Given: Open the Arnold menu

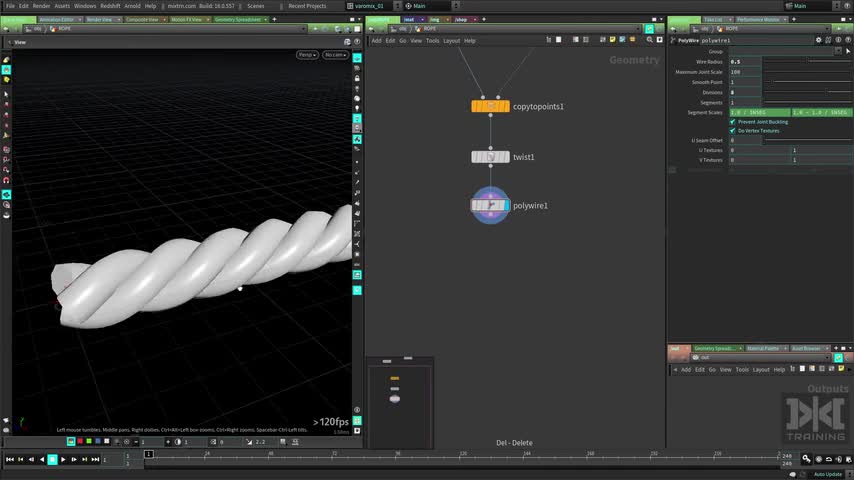Looking at the screenshot, I should 132,6.
